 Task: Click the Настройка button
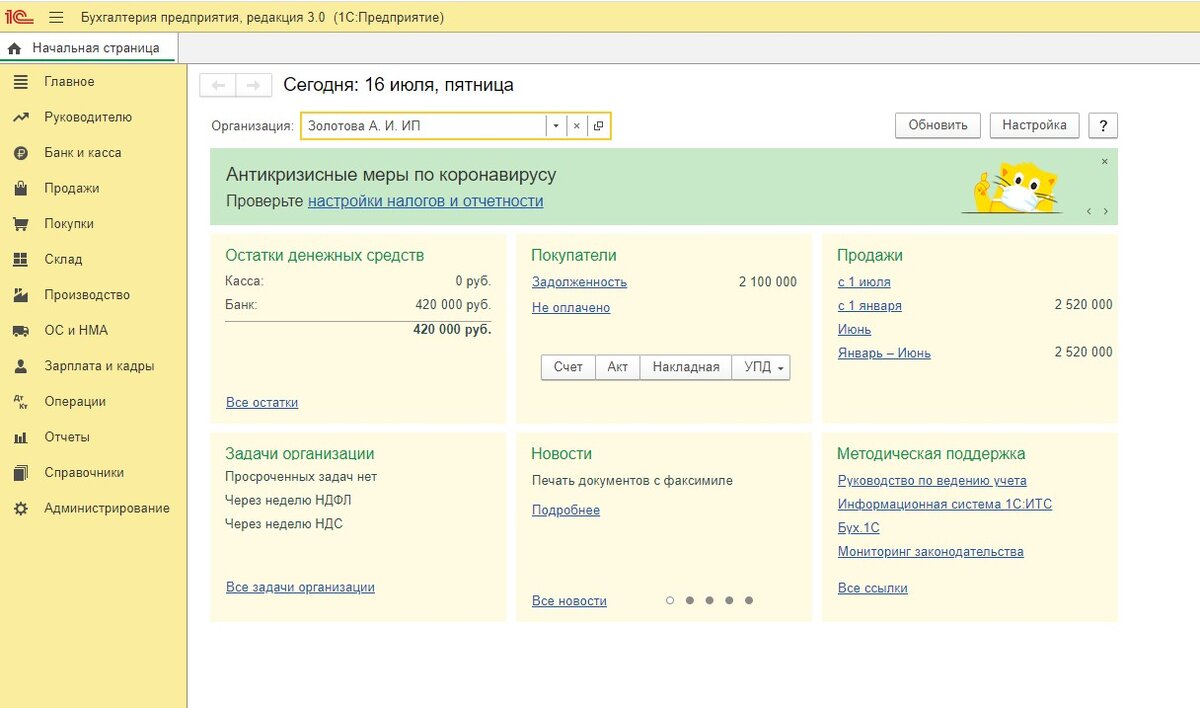tap(1035, 125)
